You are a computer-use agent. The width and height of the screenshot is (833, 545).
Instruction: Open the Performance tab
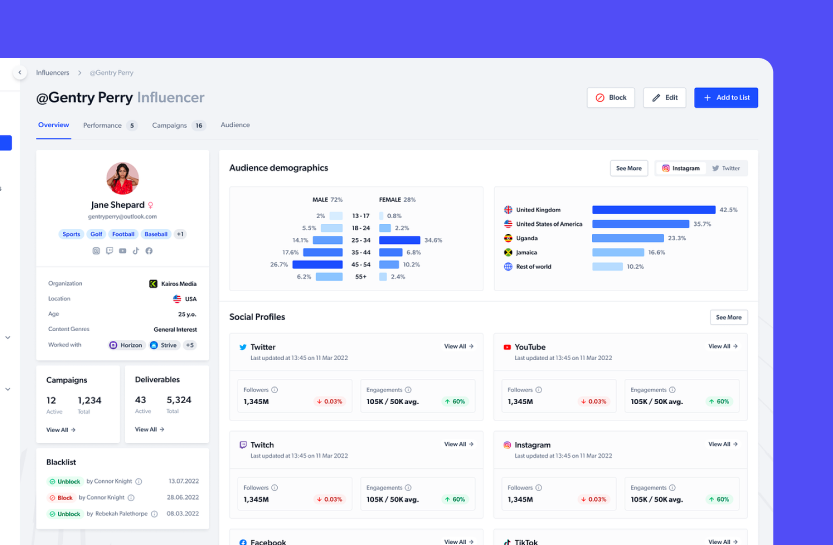pos(110,125)
